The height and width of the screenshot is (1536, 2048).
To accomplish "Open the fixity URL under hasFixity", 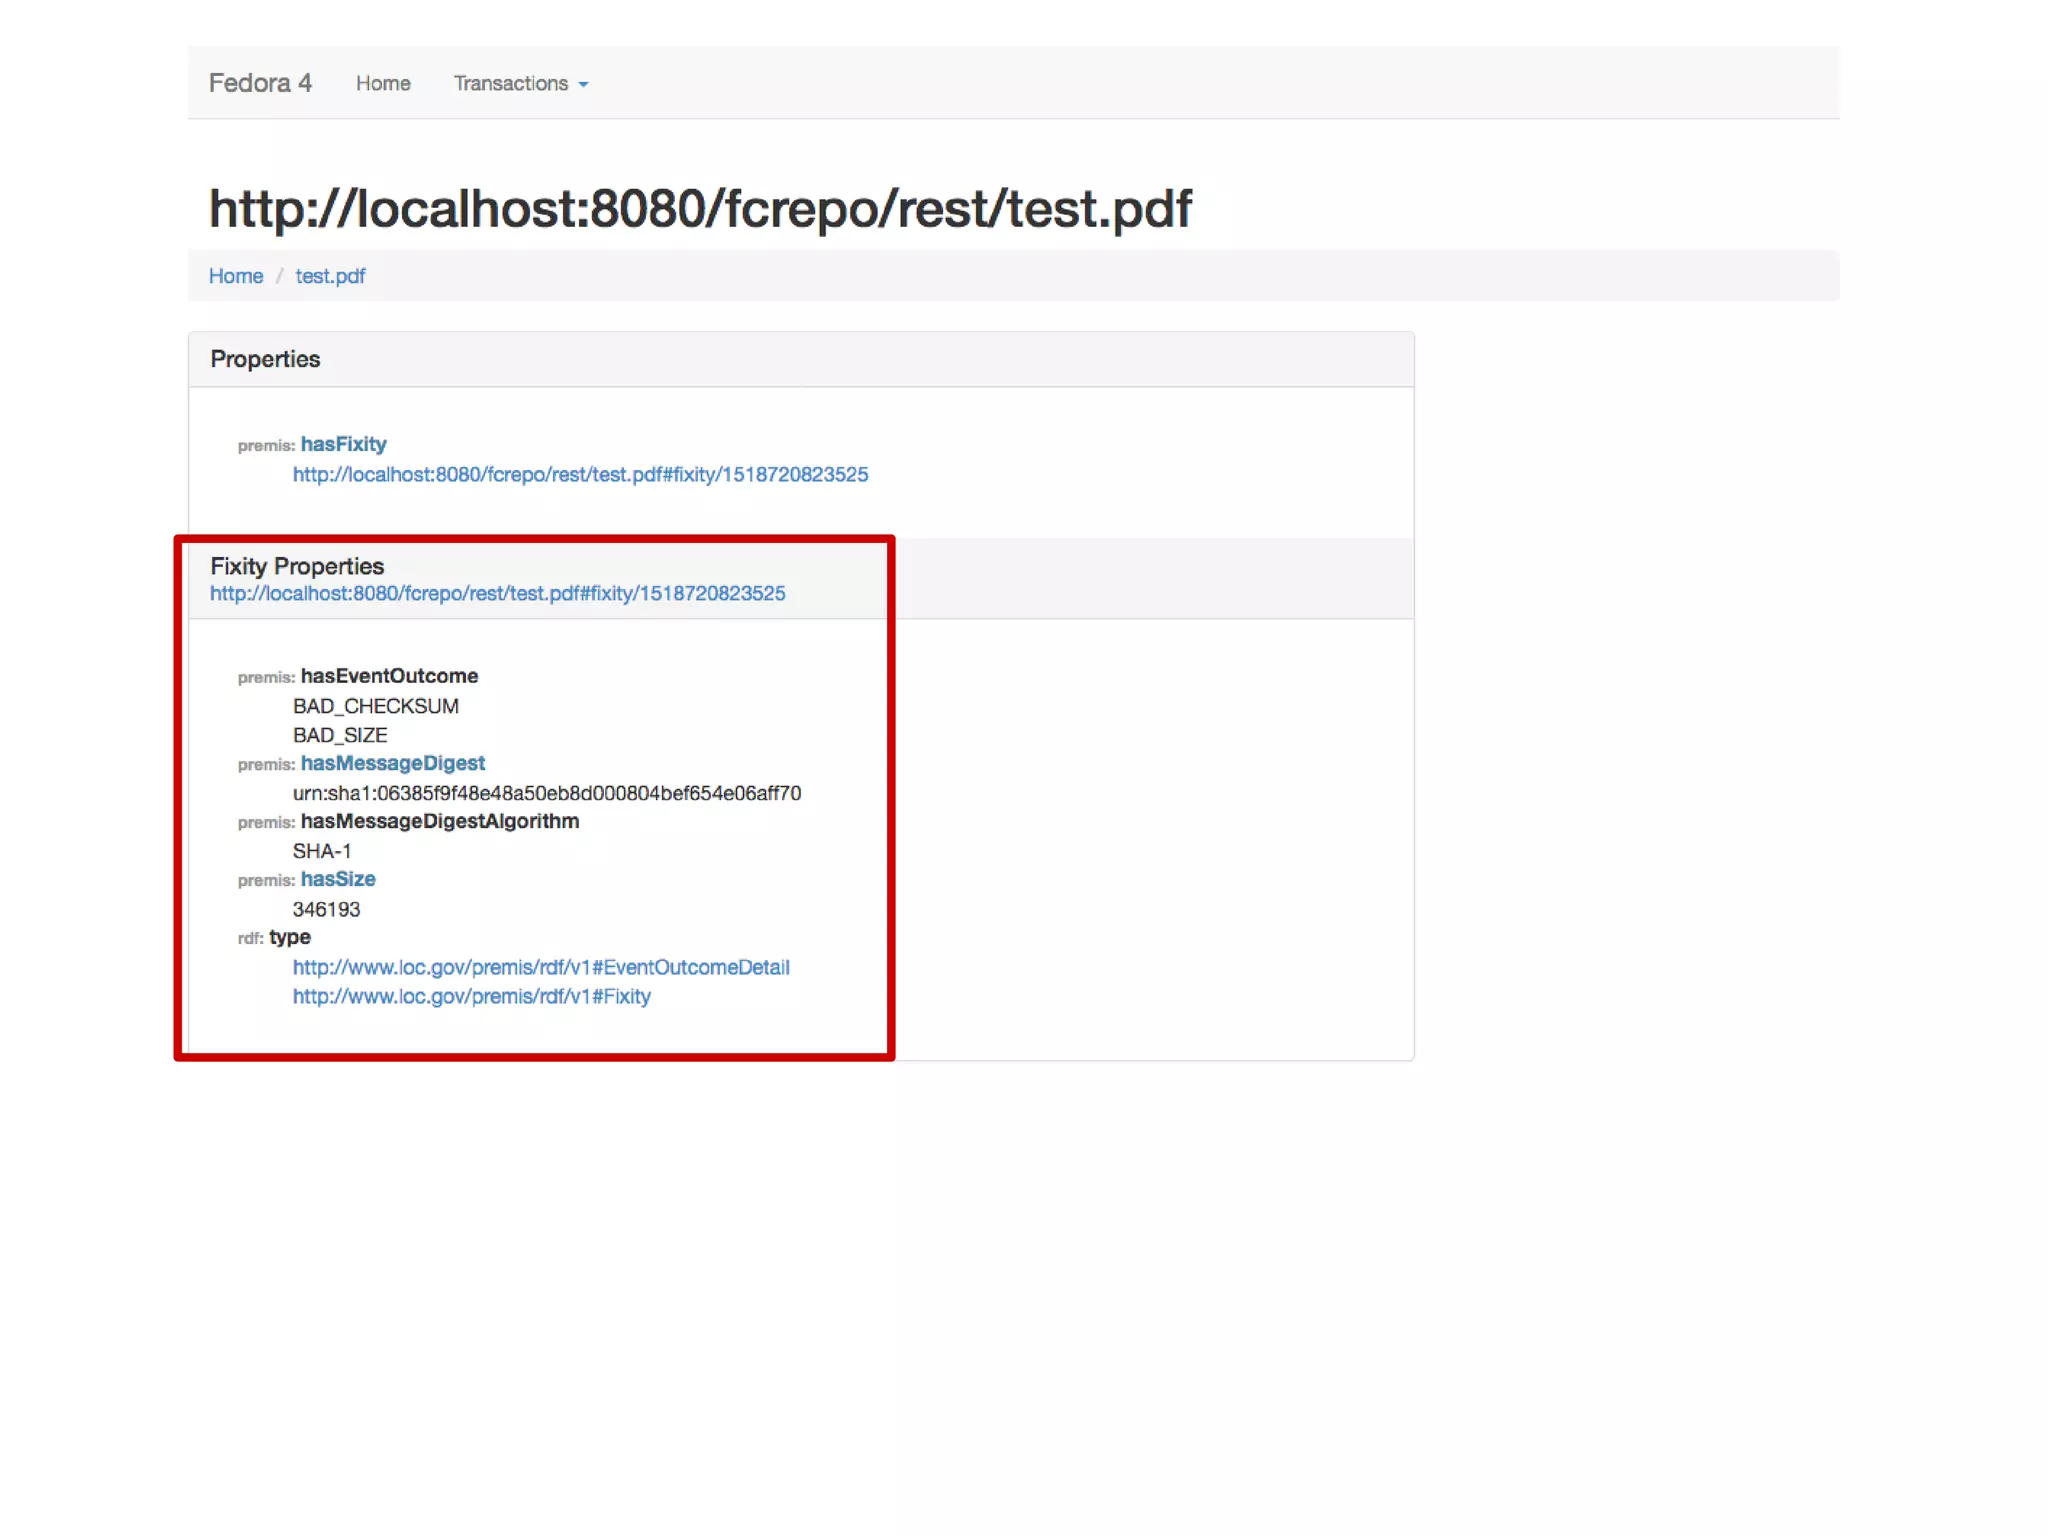I will (580, 474).
